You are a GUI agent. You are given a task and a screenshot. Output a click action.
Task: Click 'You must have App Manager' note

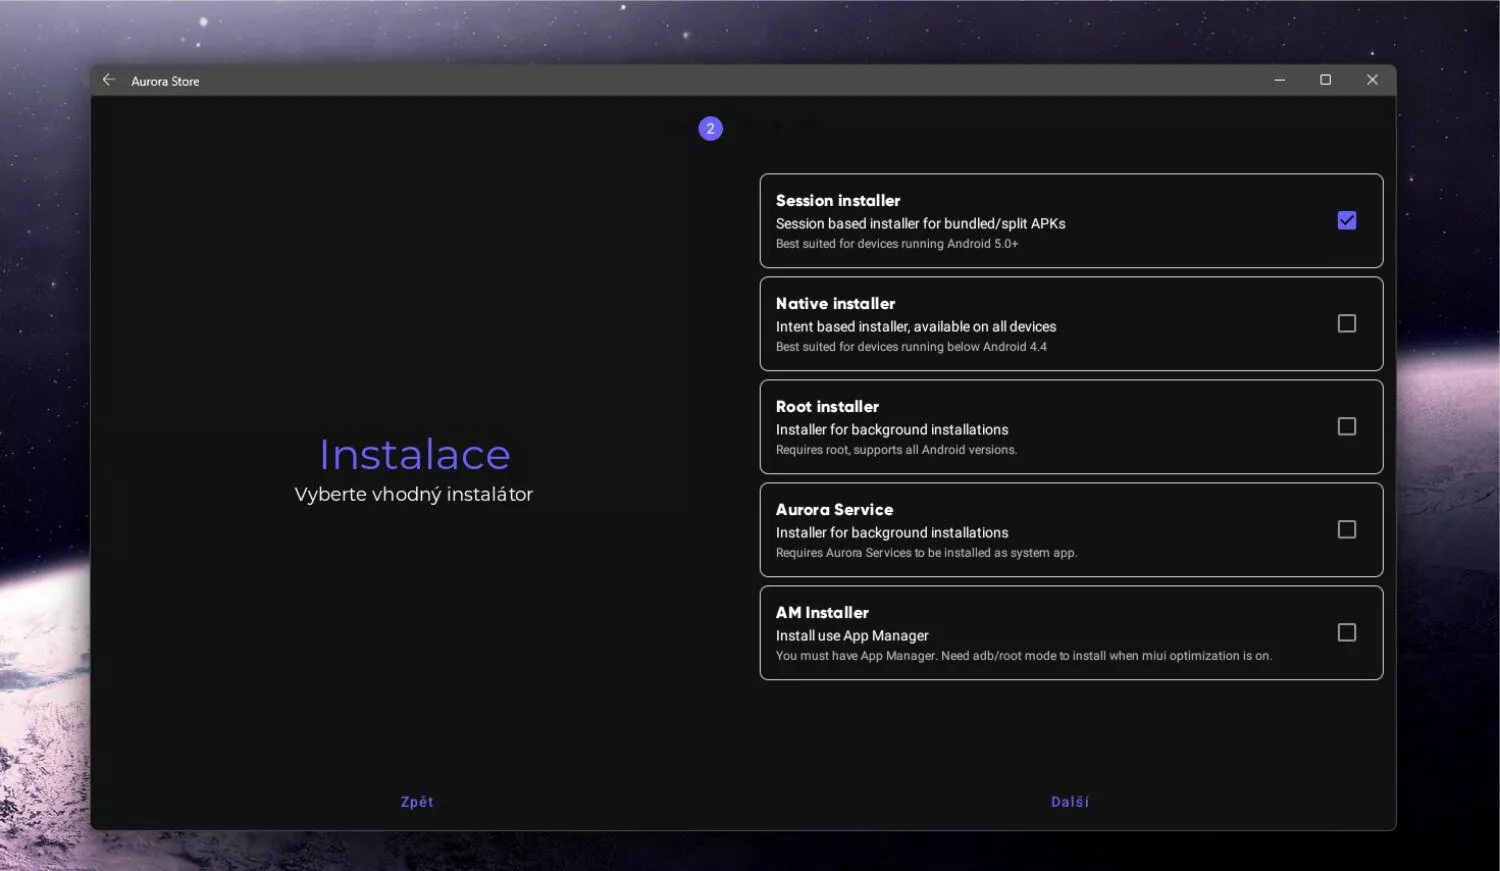coord(1024,656)
